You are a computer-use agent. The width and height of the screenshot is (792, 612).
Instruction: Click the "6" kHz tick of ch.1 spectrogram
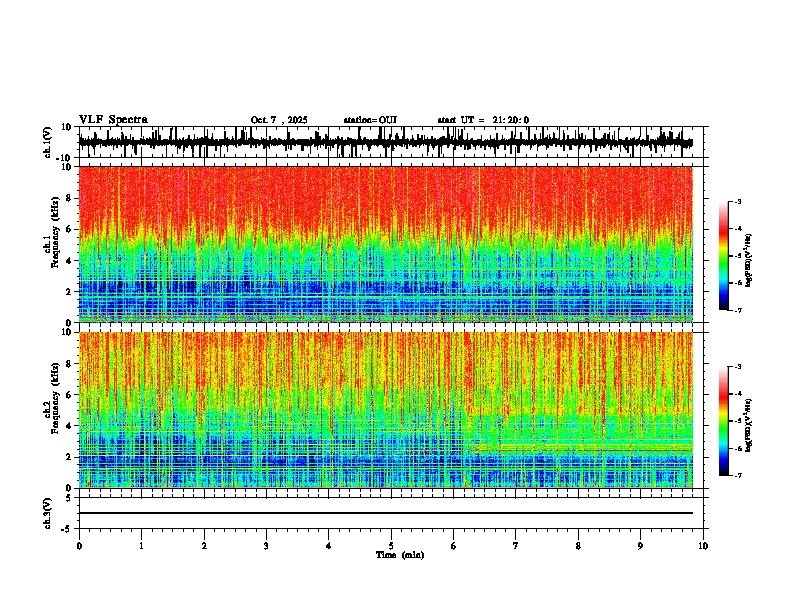[69, 229]
